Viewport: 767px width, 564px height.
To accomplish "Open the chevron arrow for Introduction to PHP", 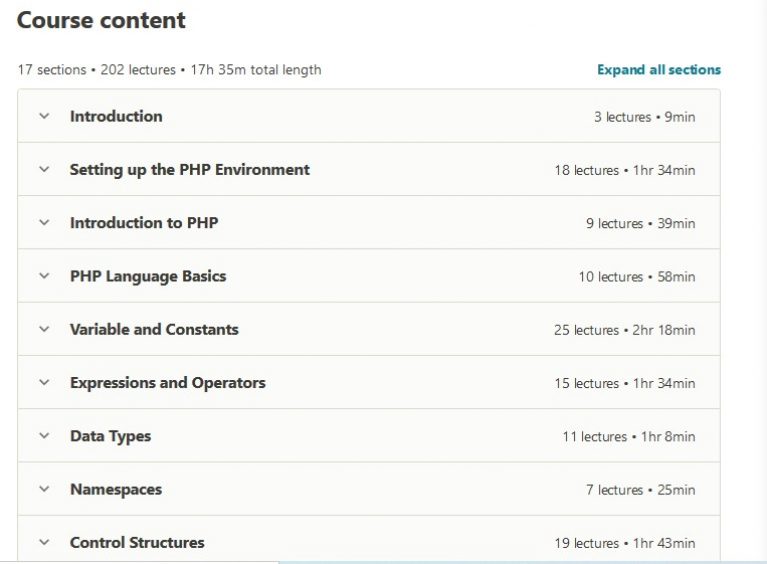I will tap(45, 223).
